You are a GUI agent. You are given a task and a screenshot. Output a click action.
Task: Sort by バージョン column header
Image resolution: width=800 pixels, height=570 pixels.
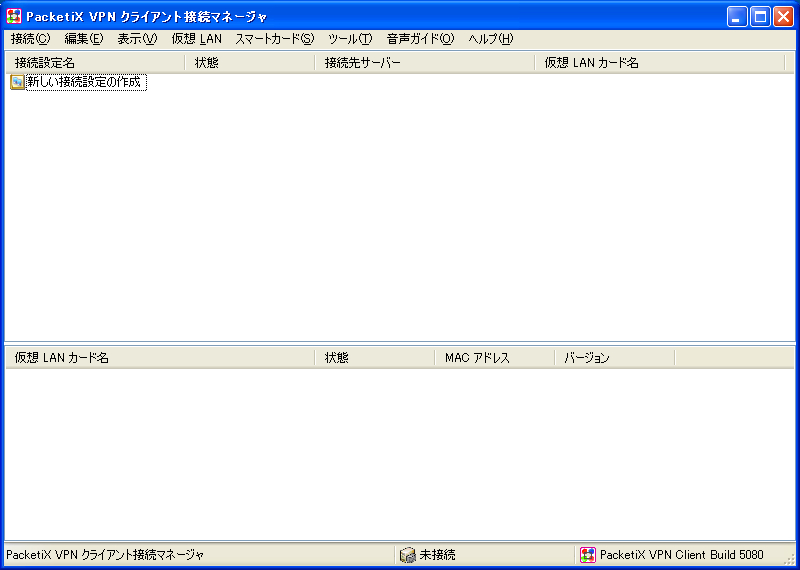click(x=615, y=358)
